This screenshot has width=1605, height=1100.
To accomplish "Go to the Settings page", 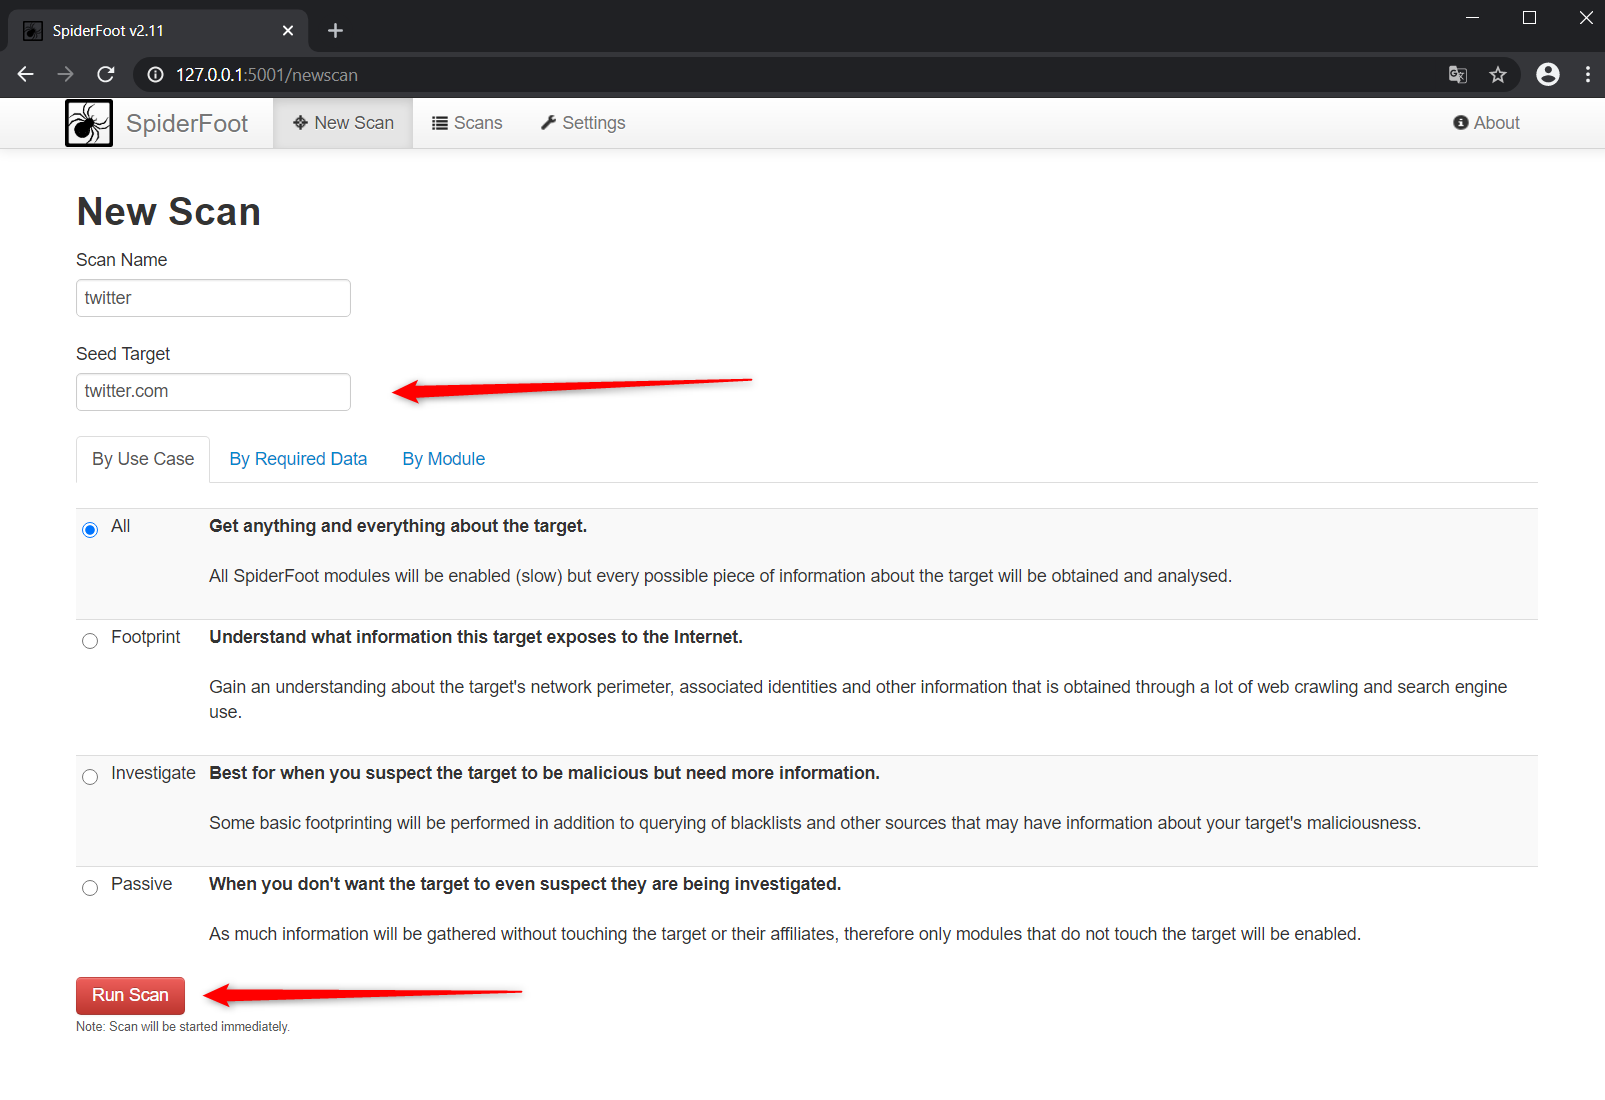I will (583, 123).
